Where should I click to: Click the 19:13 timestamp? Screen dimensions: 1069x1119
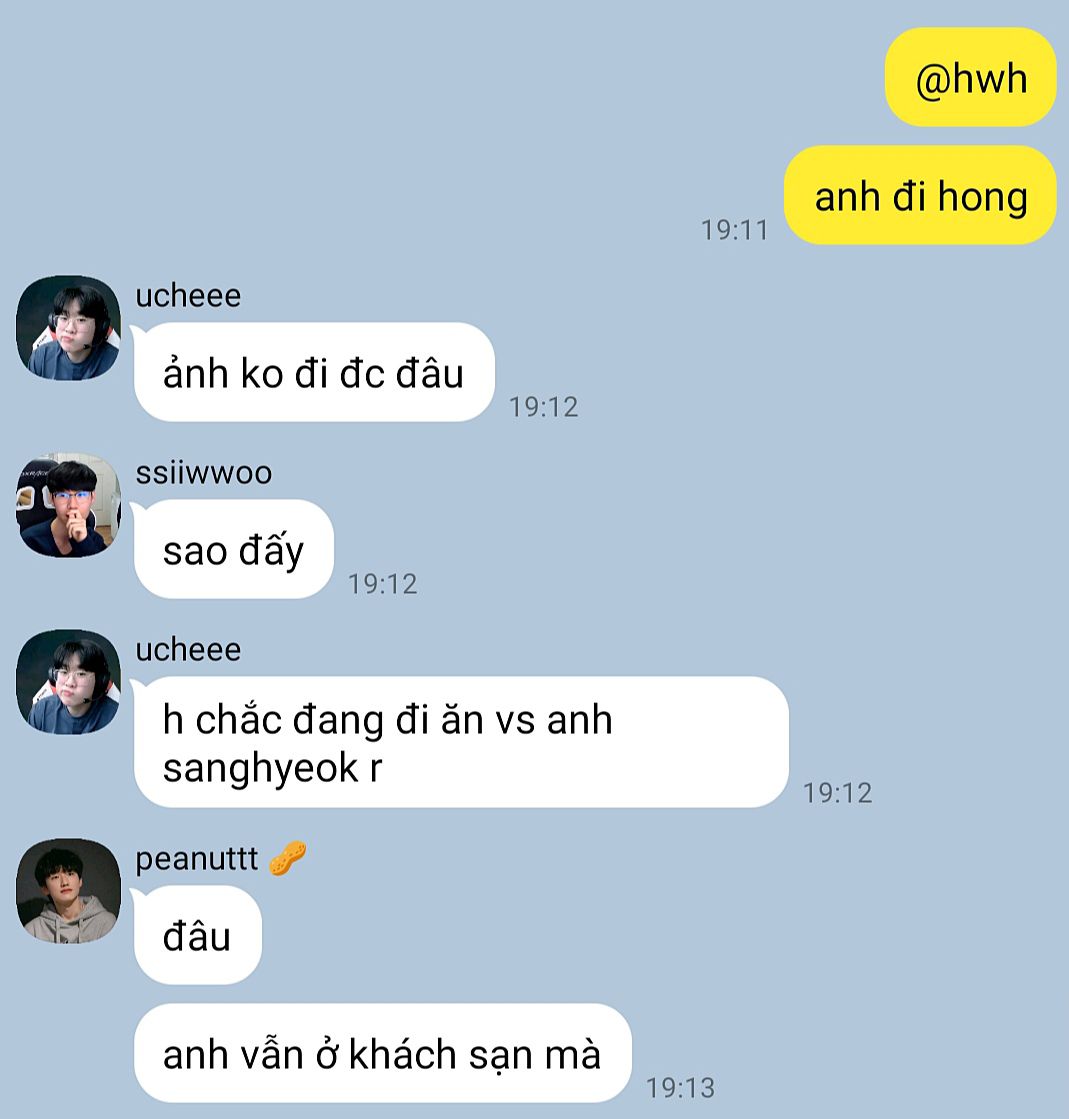[680, 1088]
